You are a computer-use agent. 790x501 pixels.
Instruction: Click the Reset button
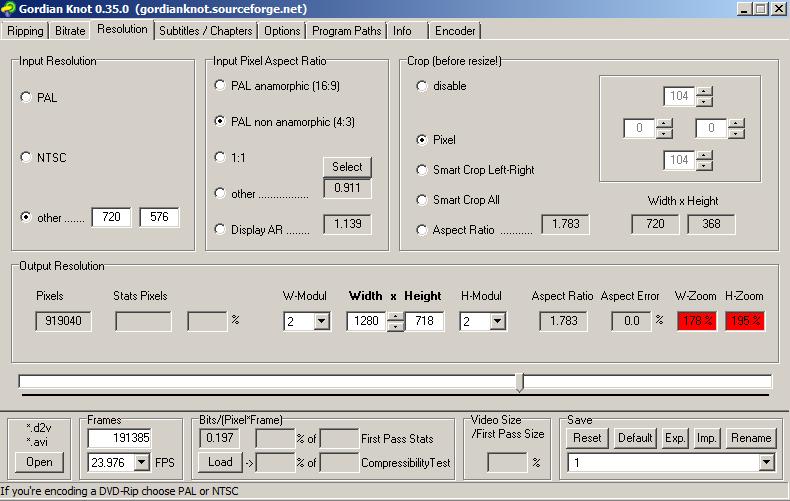587,438
